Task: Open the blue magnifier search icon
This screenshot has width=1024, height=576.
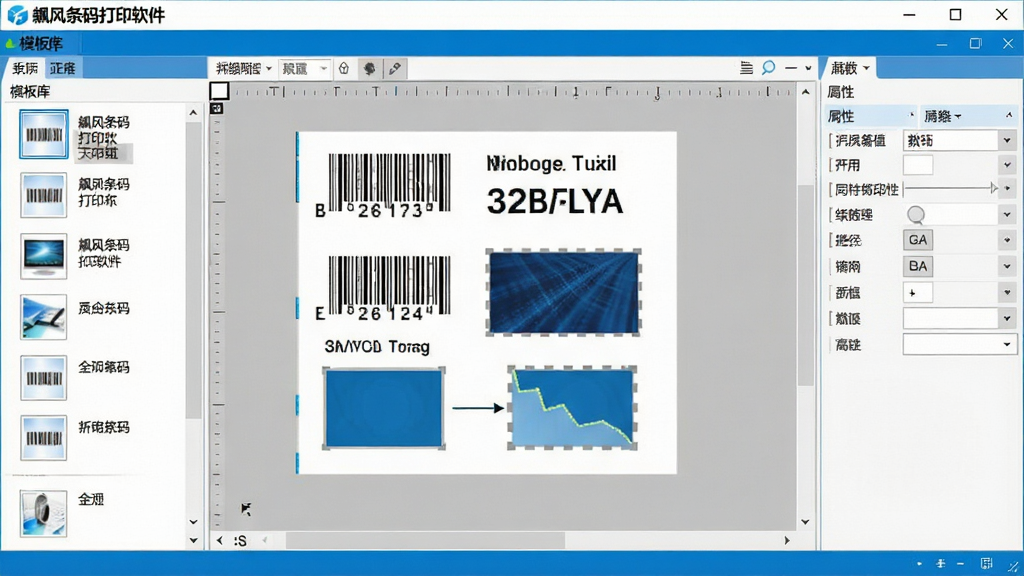Action: pos(769,67)
